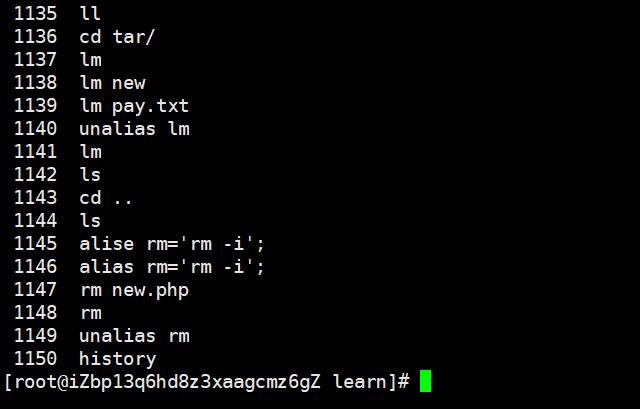Click the misspelled 'alise' command on line 1145
This screenshot has height=409, width=640.
tap(107, 244)
